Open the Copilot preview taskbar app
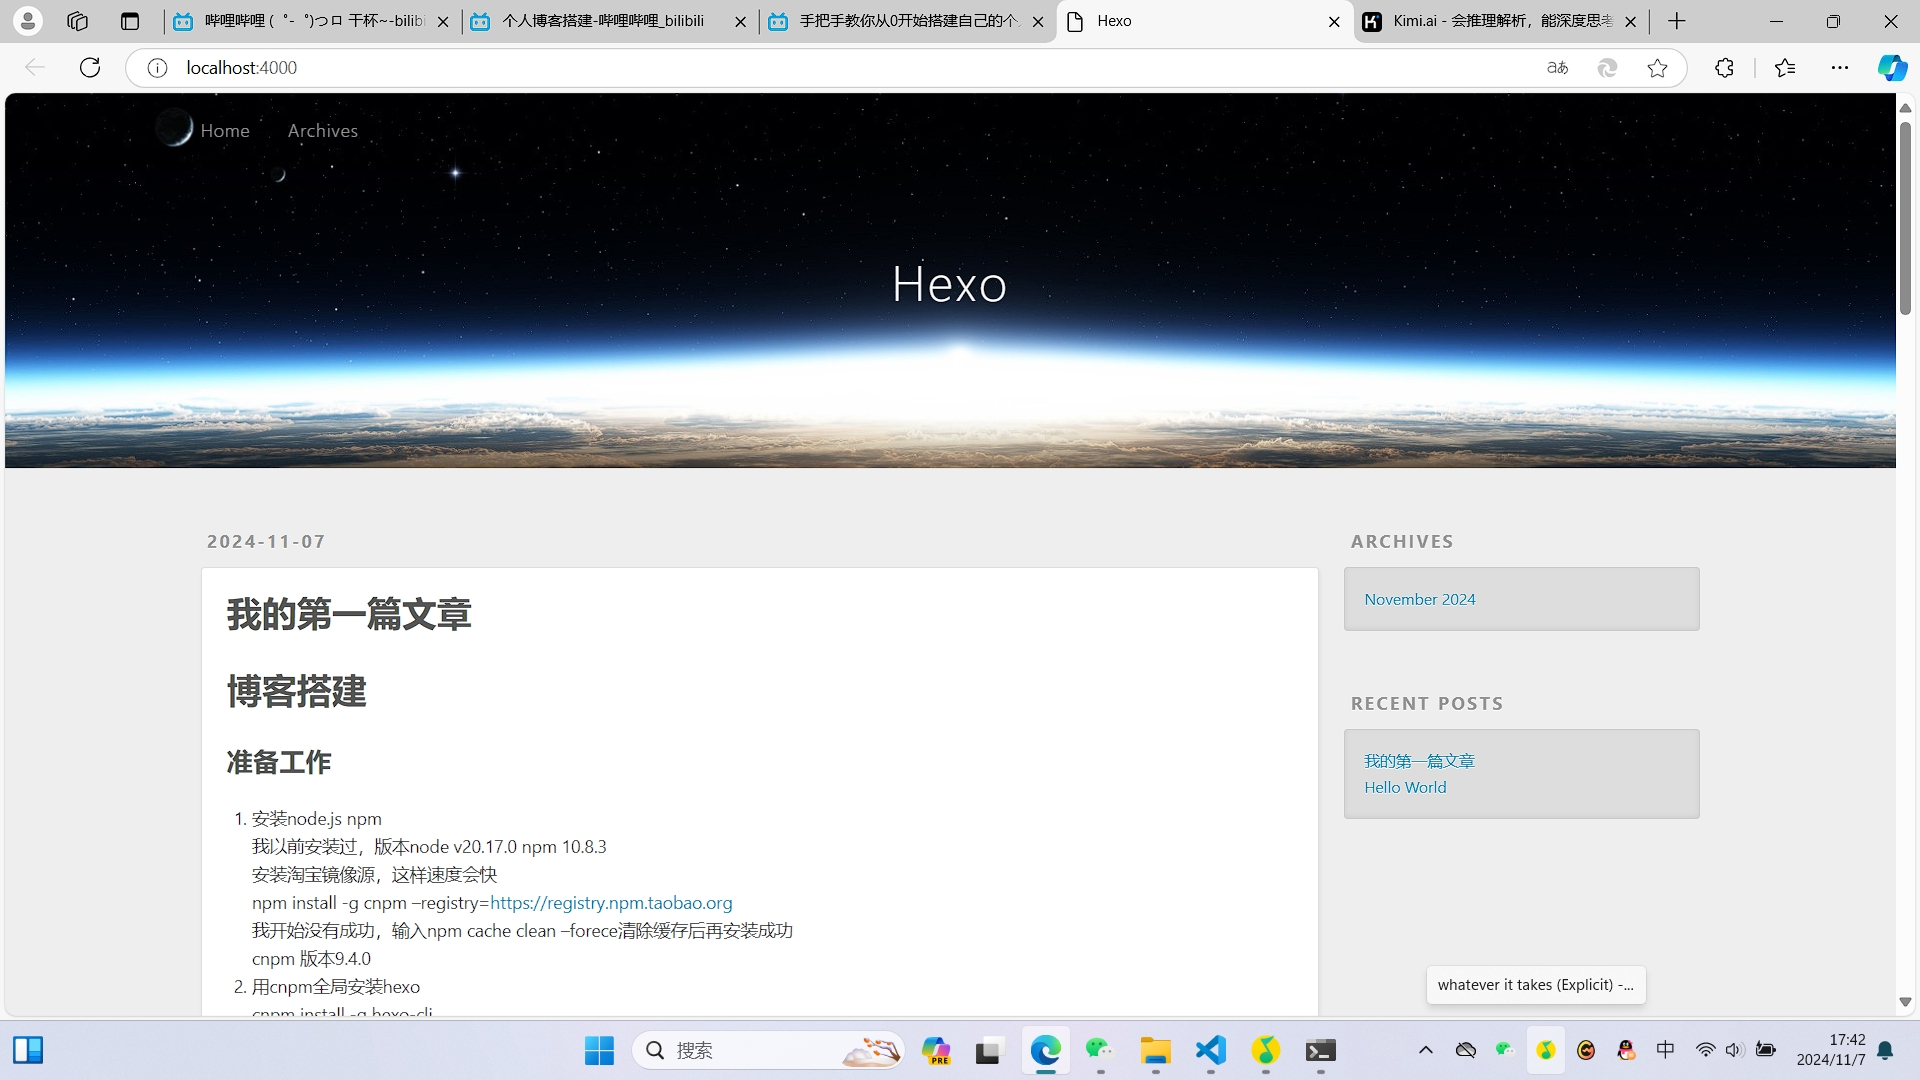 (x=936, y=1050)
